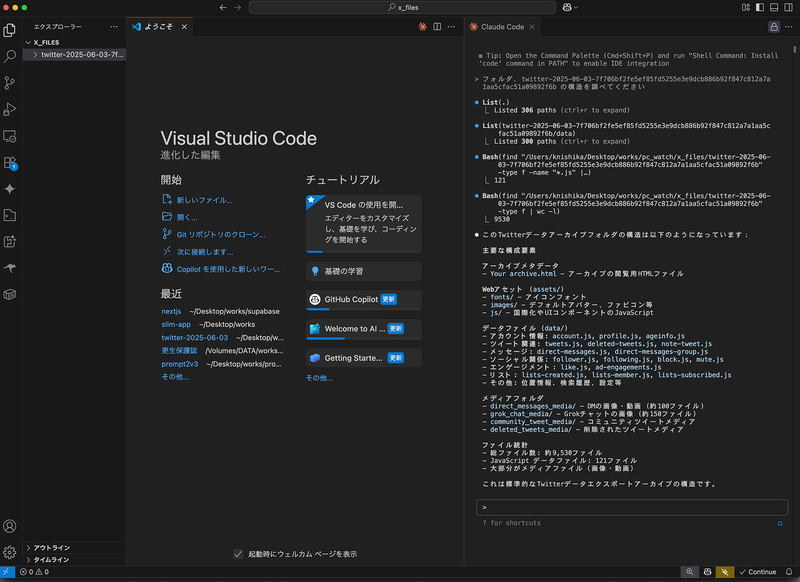Open the Source Control view icon
Viewport: 800px width, 582px height.
click(x=10, y=83)
